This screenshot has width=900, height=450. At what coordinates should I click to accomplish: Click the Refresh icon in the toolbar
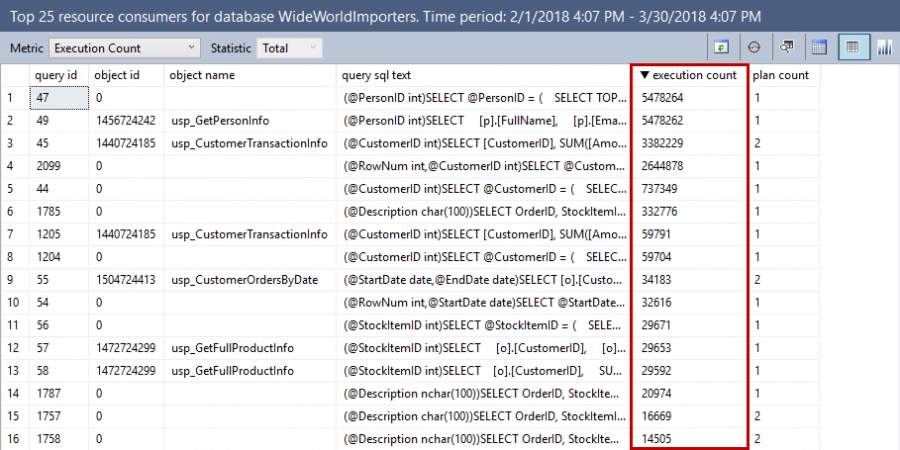721,47
